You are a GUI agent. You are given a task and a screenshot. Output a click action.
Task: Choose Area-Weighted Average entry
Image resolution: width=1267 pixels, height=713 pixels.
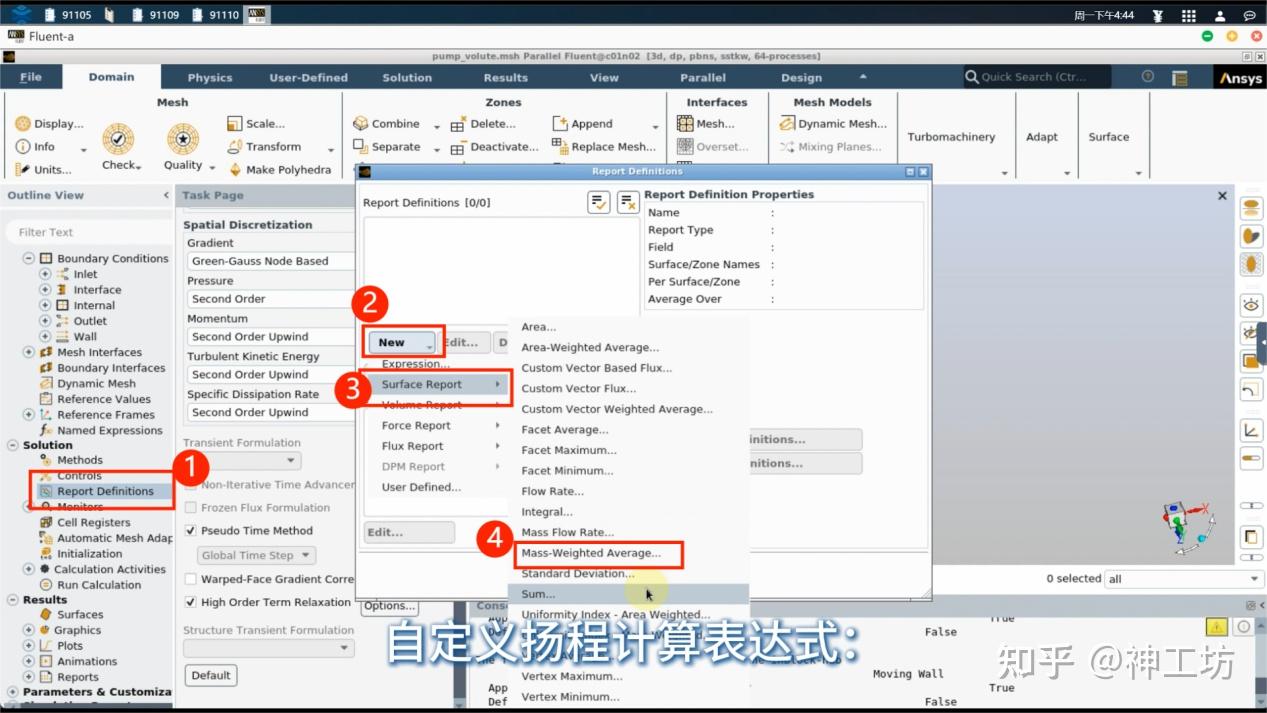click(590, 348)
